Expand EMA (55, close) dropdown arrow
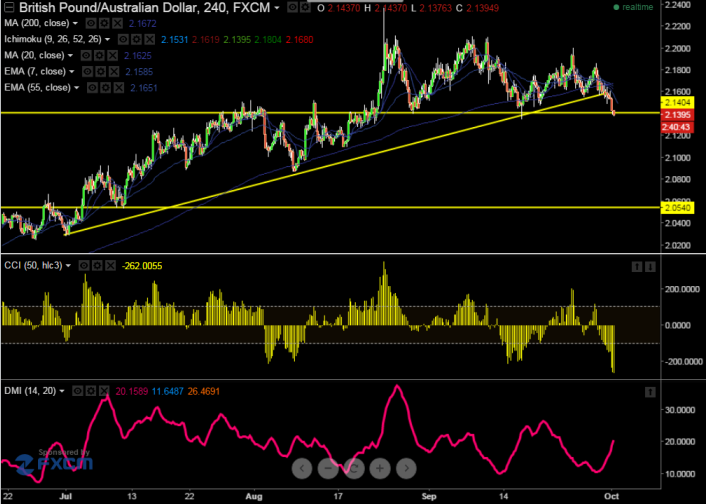The image size is (706, 504). (76, 88)
